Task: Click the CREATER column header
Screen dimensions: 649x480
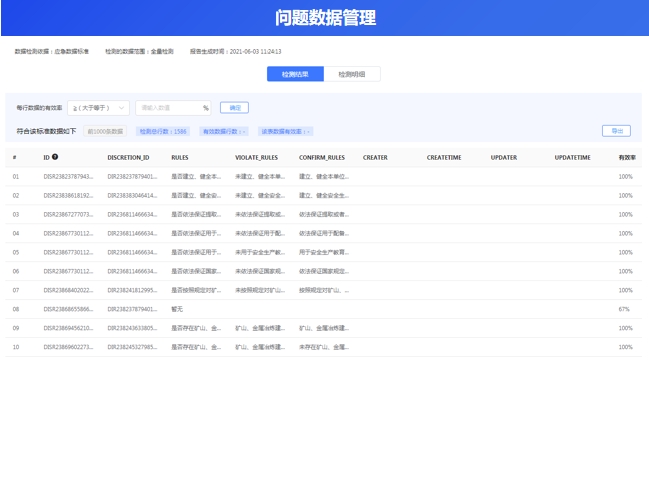Action: 375,158
